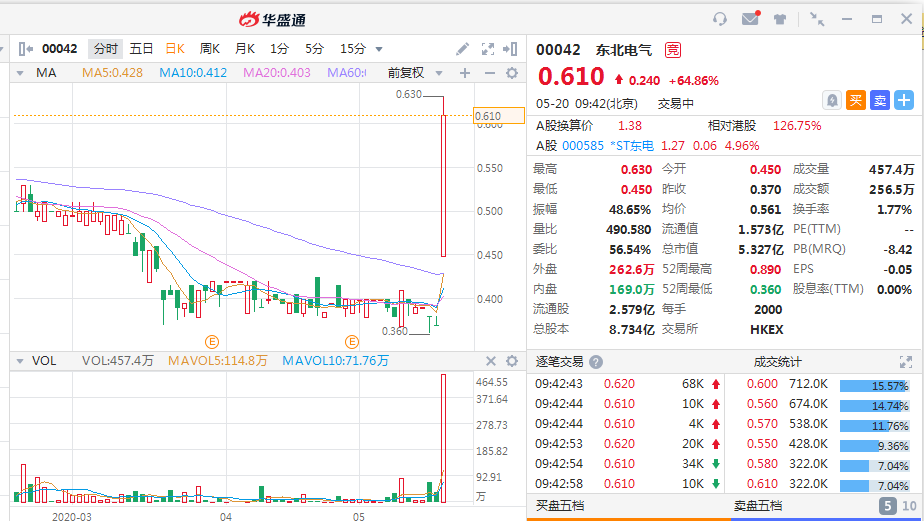Click the 14.74% distribution bar
Viewport: 924px width, 521px height.
(x=874, y=407)
